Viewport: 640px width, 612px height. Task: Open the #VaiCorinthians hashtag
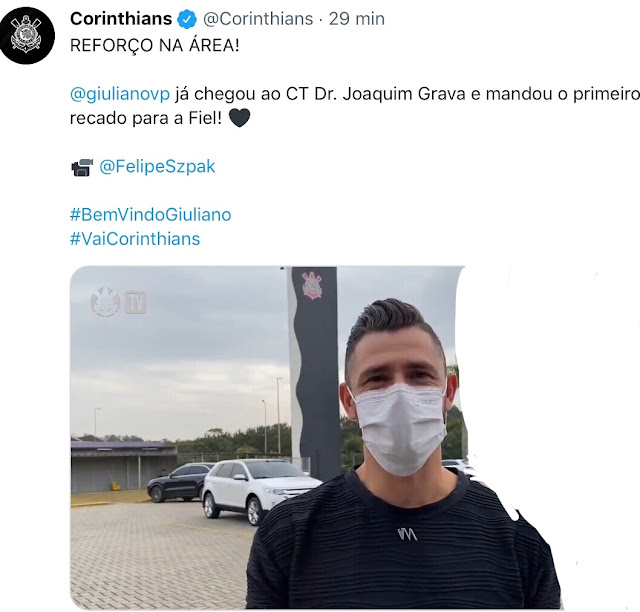pos(135,239)
